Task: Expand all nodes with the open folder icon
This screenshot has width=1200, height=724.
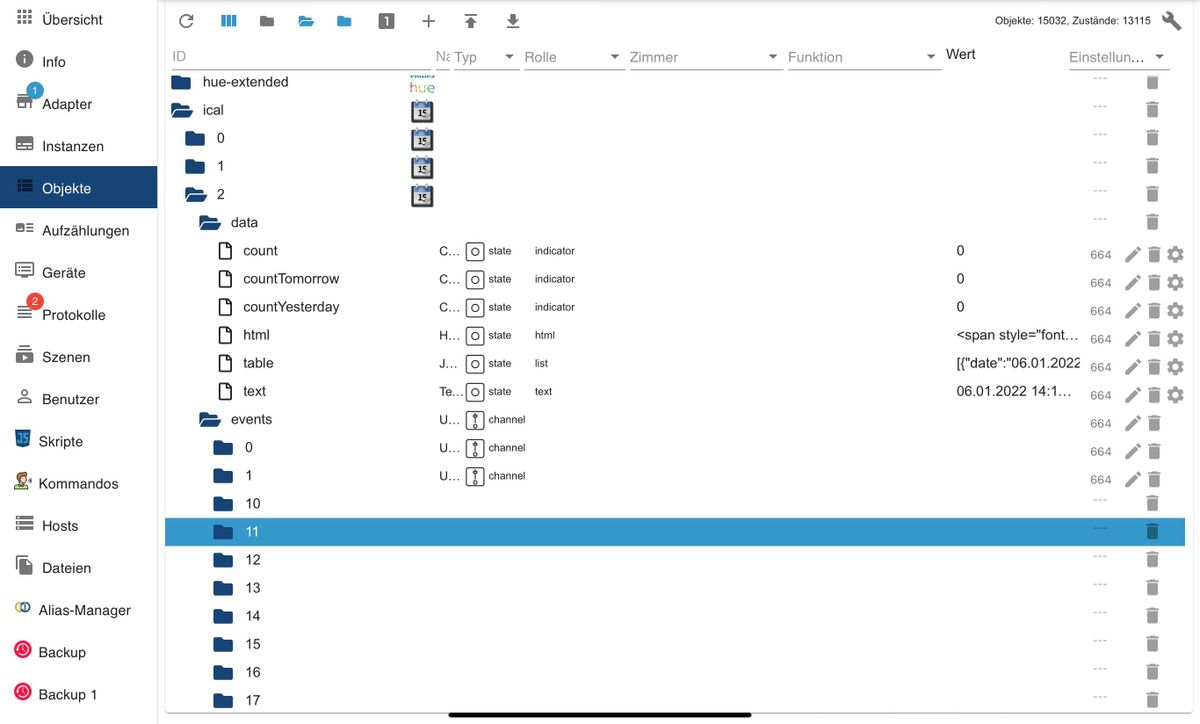Action: [306, 21]
